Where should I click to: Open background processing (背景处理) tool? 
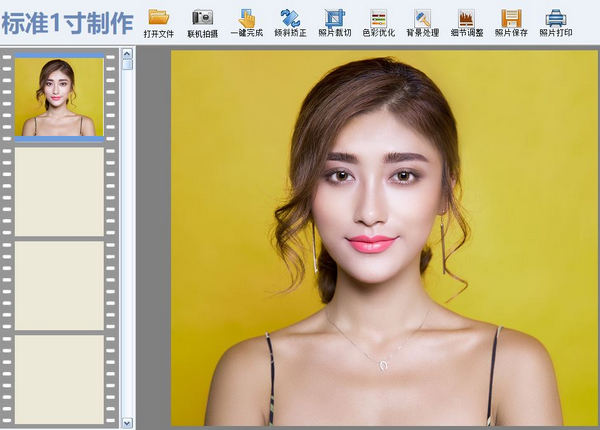pyautogui.click(x=422, y=17)
